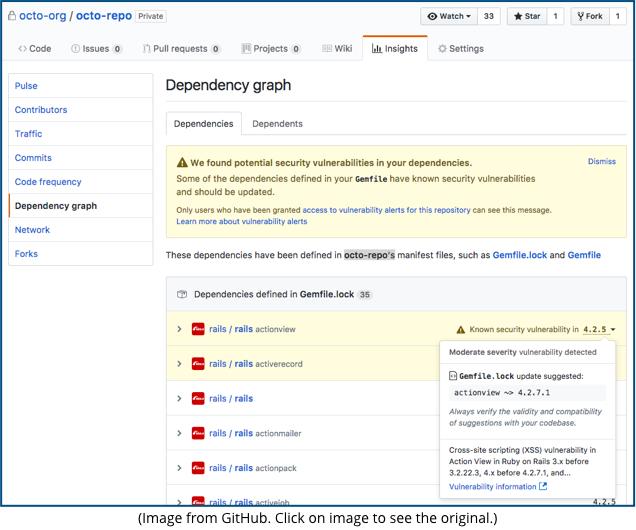
Task: Open Forks in the sidebar
Action: point(81,253)
